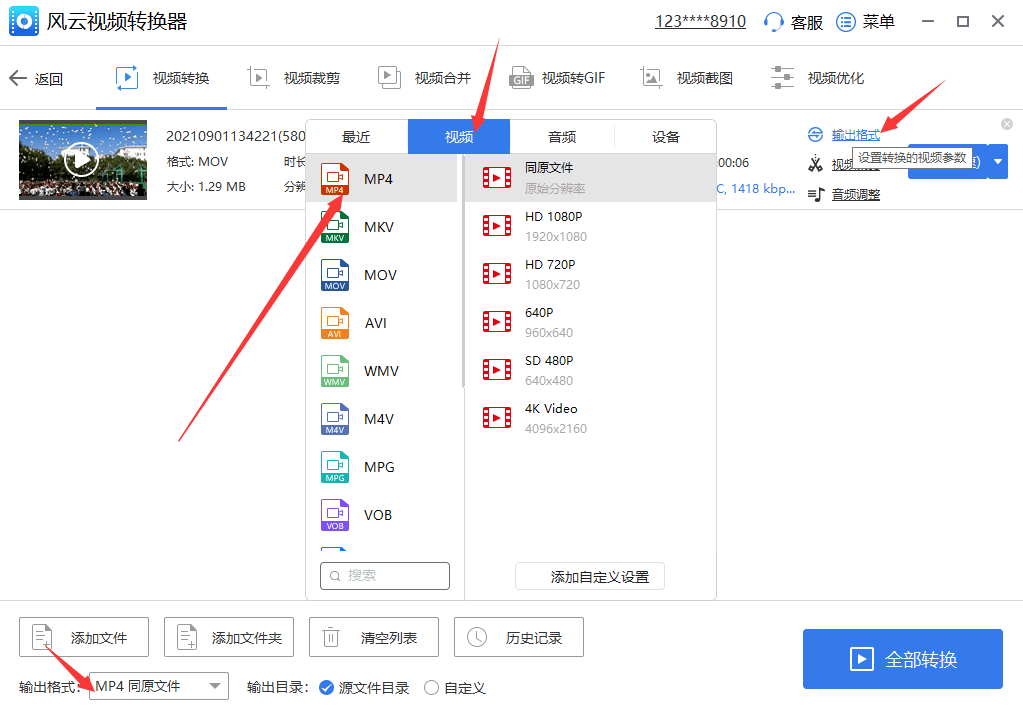Select HD 720P film icon
The height and width of the screenshot is (716, 1023).
pyautogui.click(x=496, y=273)
